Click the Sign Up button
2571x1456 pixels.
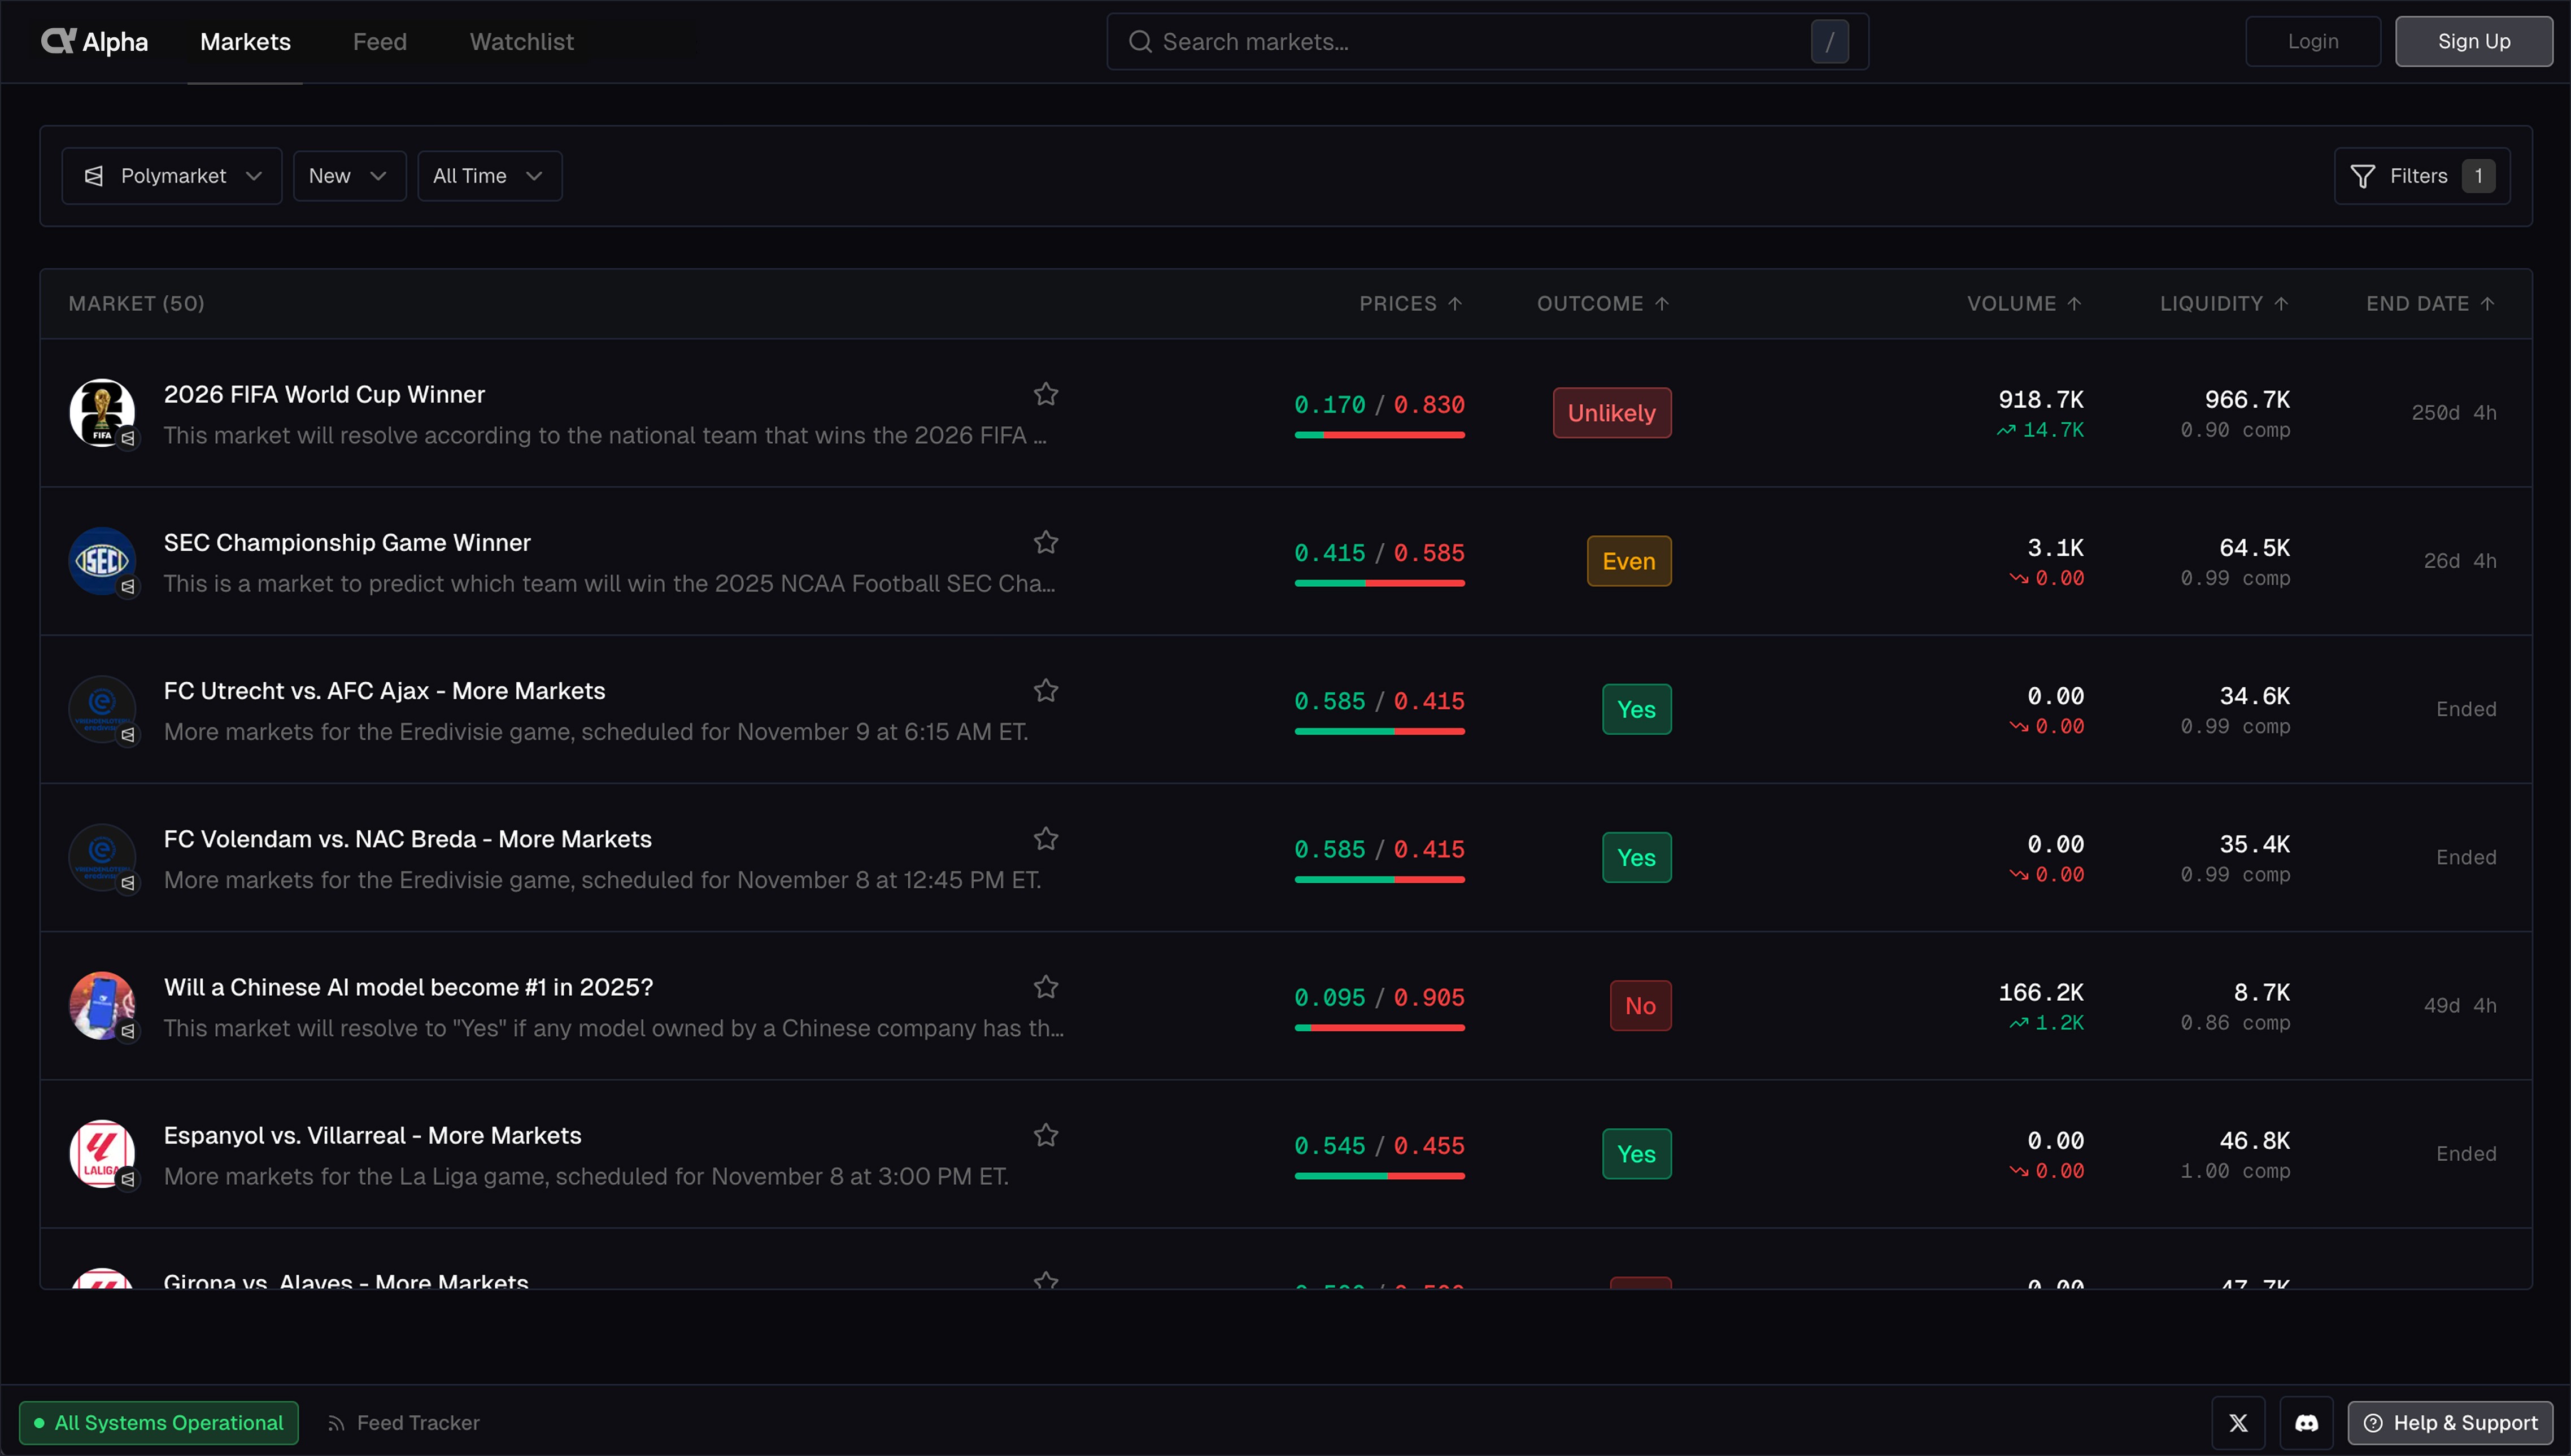pos(2474,41)
